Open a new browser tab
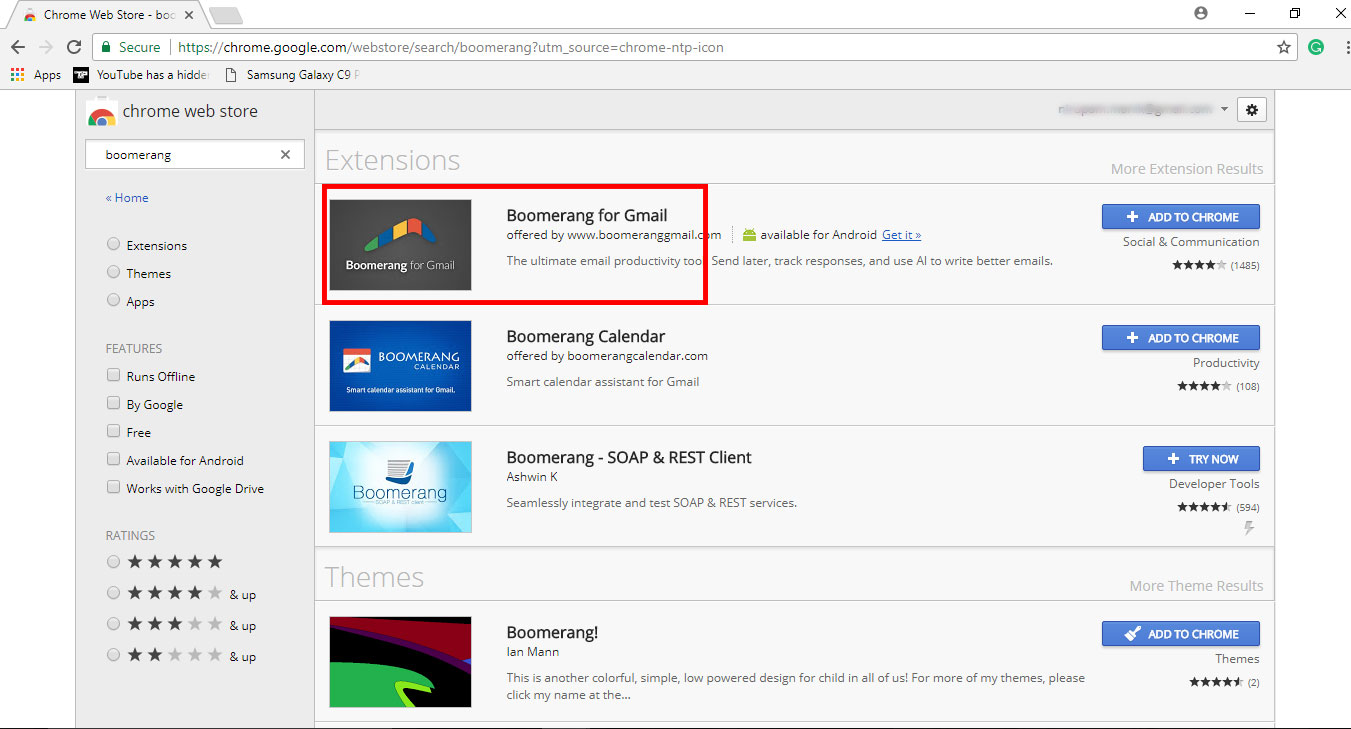The image size is (1351, 729). point(227,15)
